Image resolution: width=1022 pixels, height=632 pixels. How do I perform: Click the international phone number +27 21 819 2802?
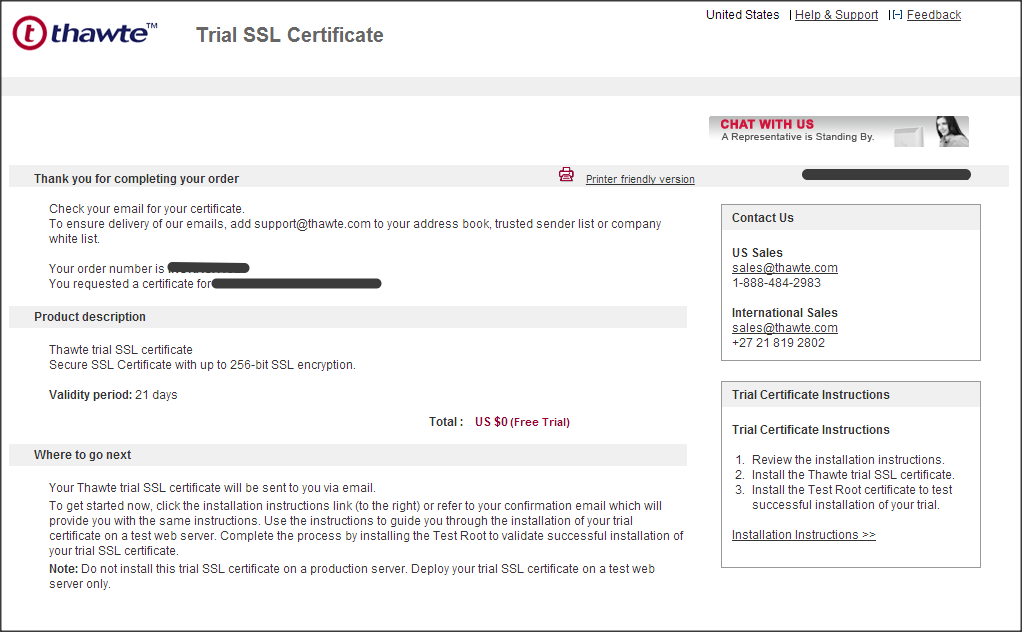778,343
